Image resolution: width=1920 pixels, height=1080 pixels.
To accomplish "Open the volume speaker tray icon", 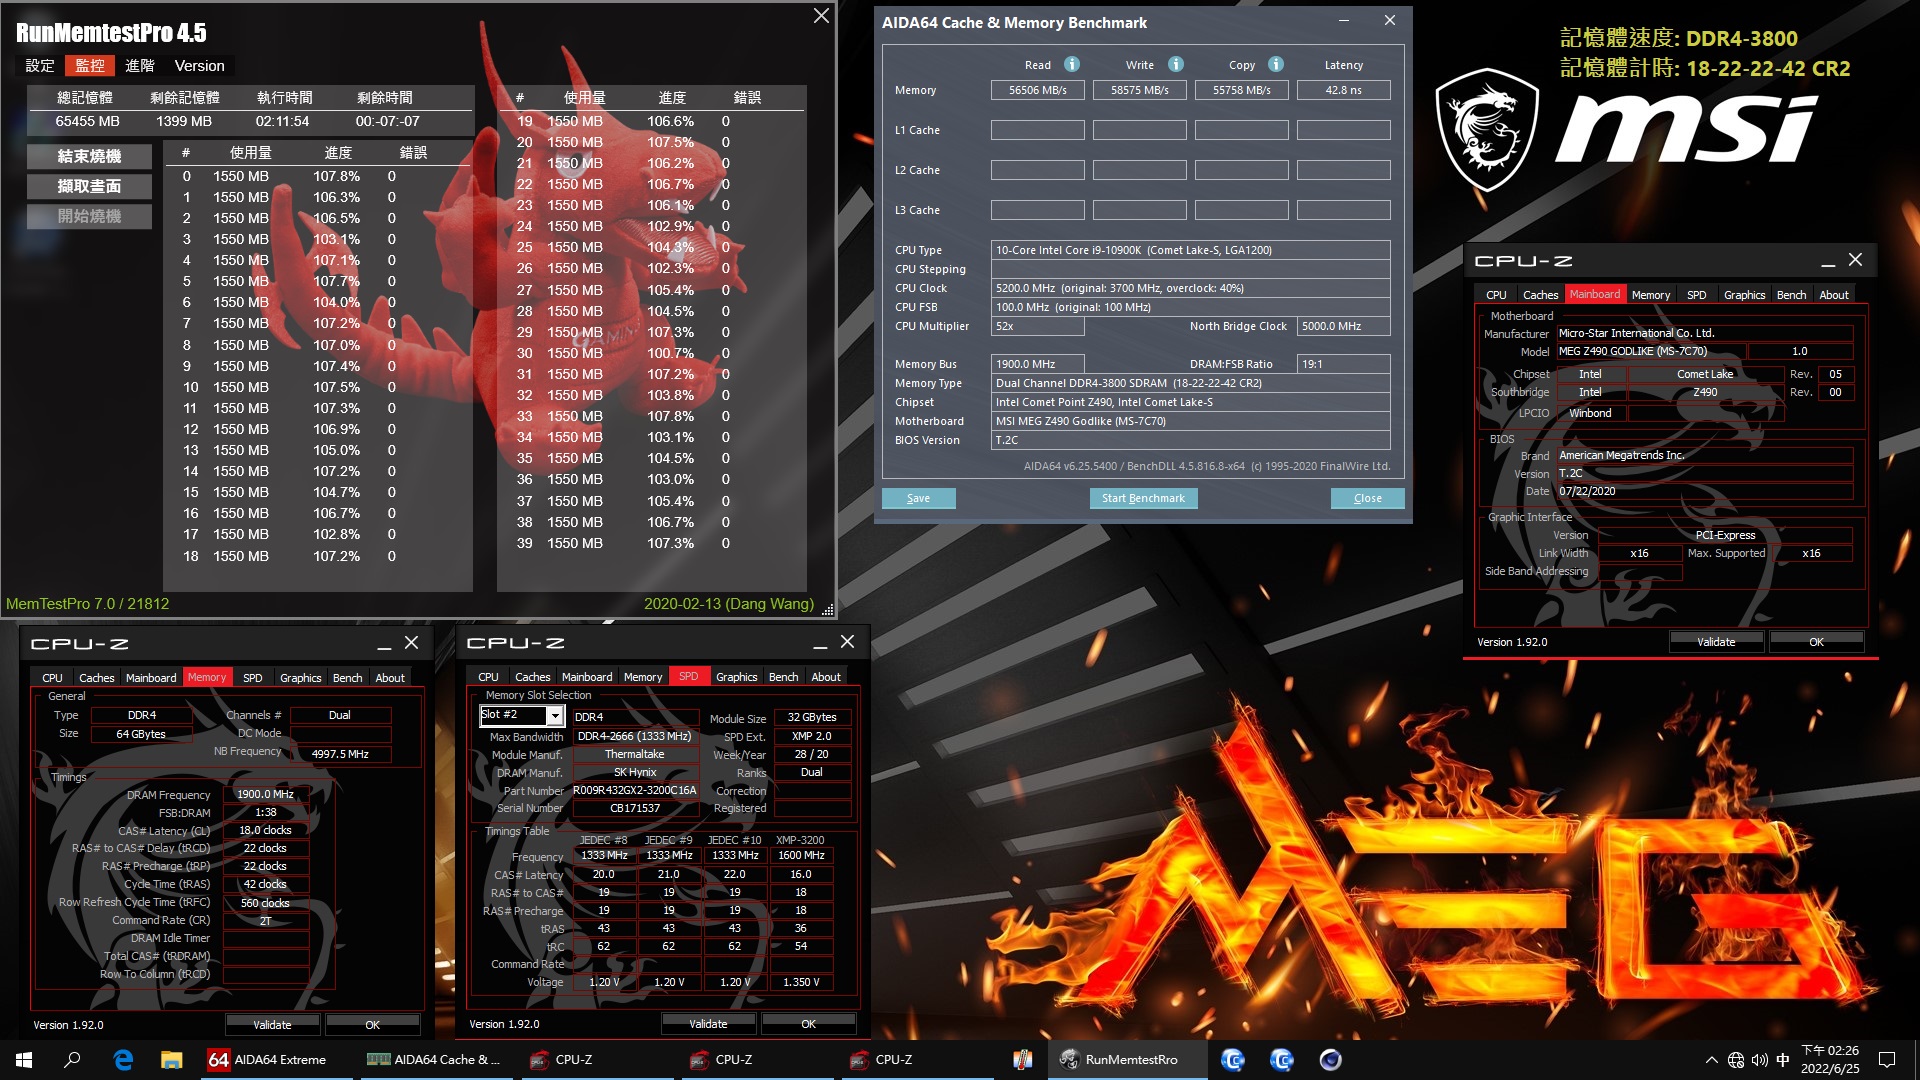I will [1760, 1060].
